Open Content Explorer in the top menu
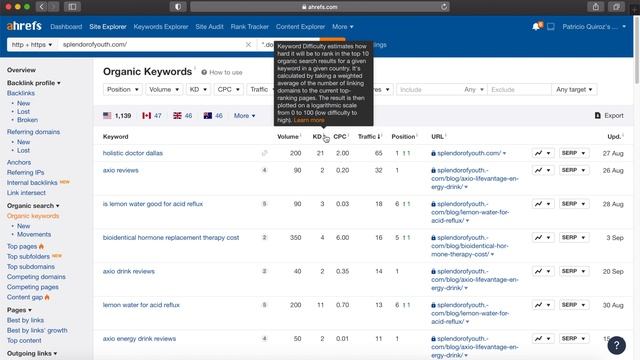 300,27
